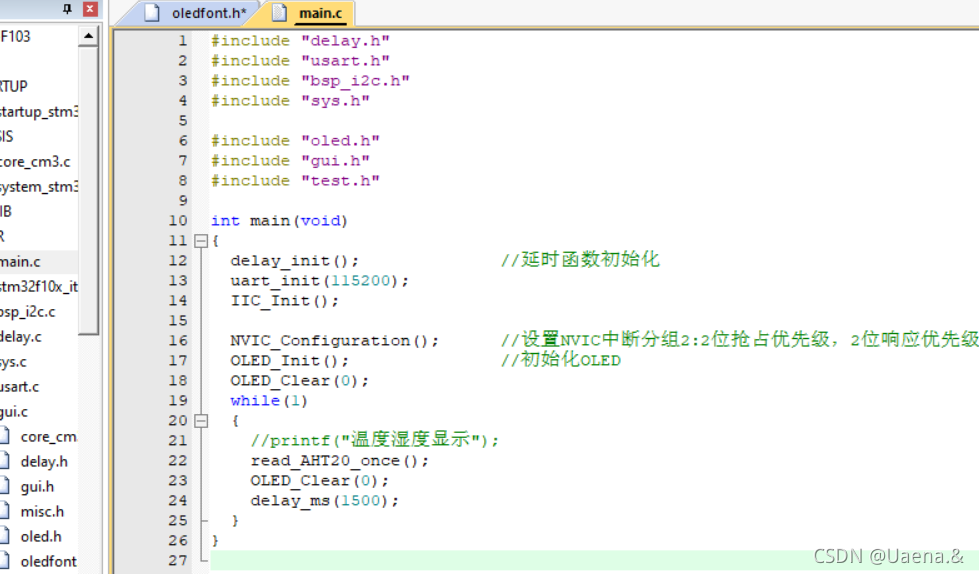Open delay.c in the project tree
979x574 pixels.
[21, 337]
